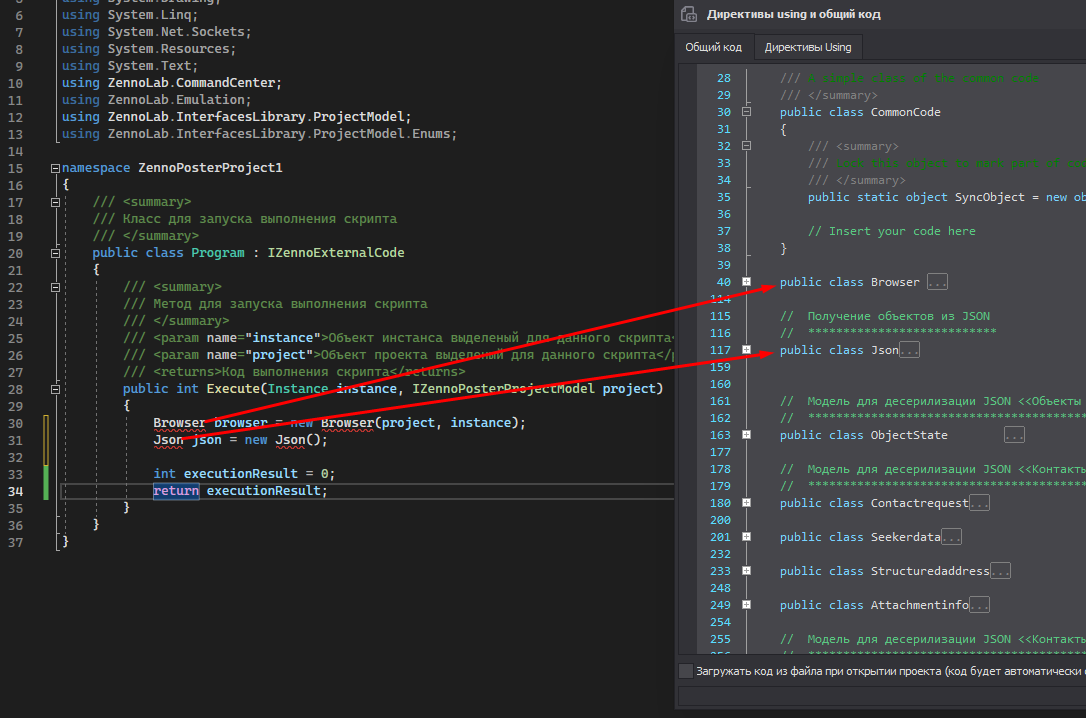The image size is (1086, 718).
Task: Click the 'return' keyword on line 34
Action: (x=176, y=491)
